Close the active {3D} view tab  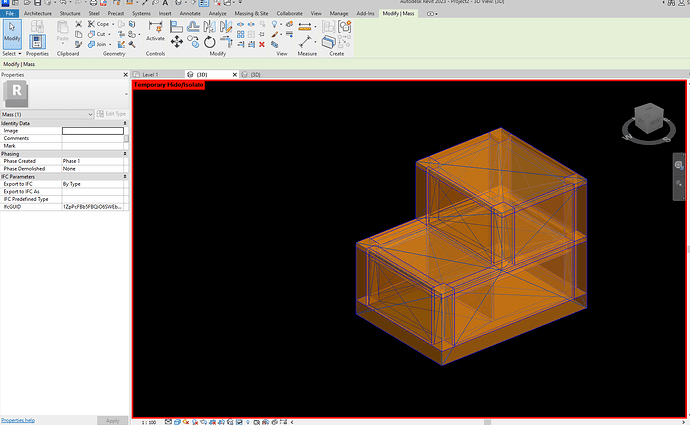pyautogui.click(x=235, y=75)
